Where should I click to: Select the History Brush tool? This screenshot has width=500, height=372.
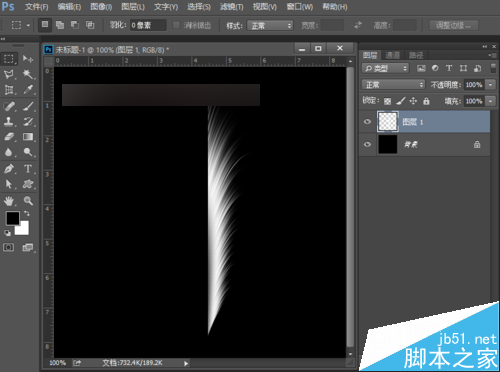tap(28, 121)
